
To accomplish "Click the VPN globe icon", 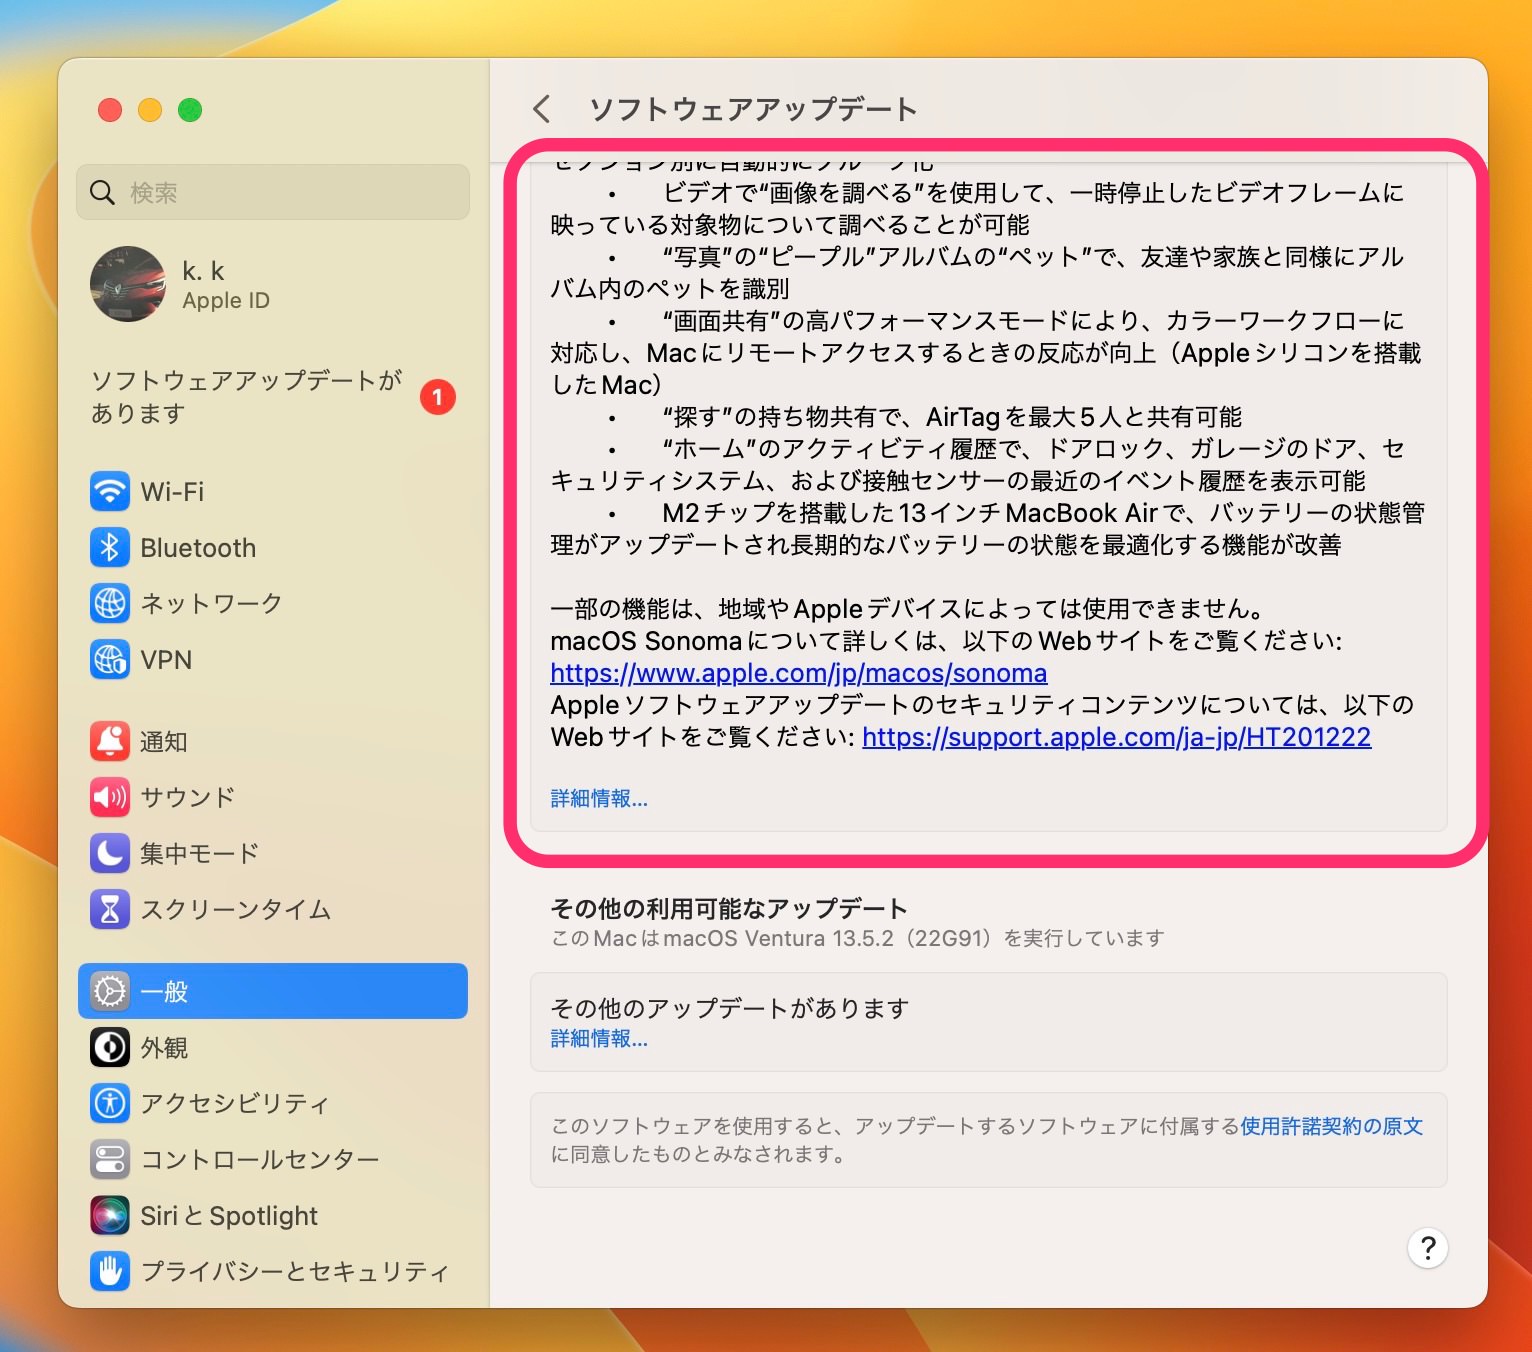I will pyautogui.click(x=110, y=659).
